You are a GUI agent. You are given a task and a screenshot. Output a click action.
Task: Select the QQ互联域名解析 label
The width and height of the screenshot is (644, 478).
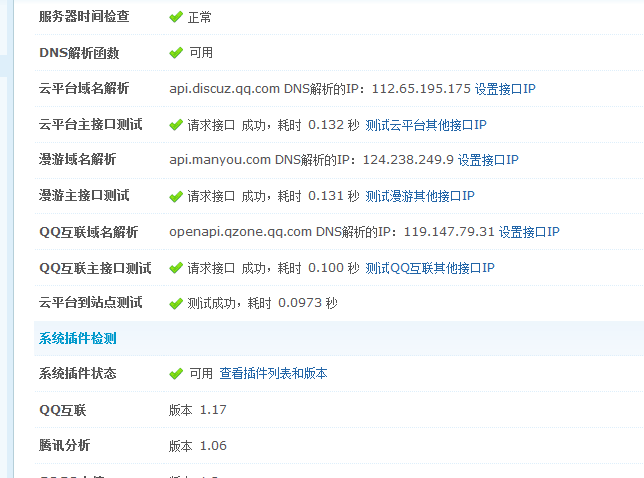click(89, 232)
